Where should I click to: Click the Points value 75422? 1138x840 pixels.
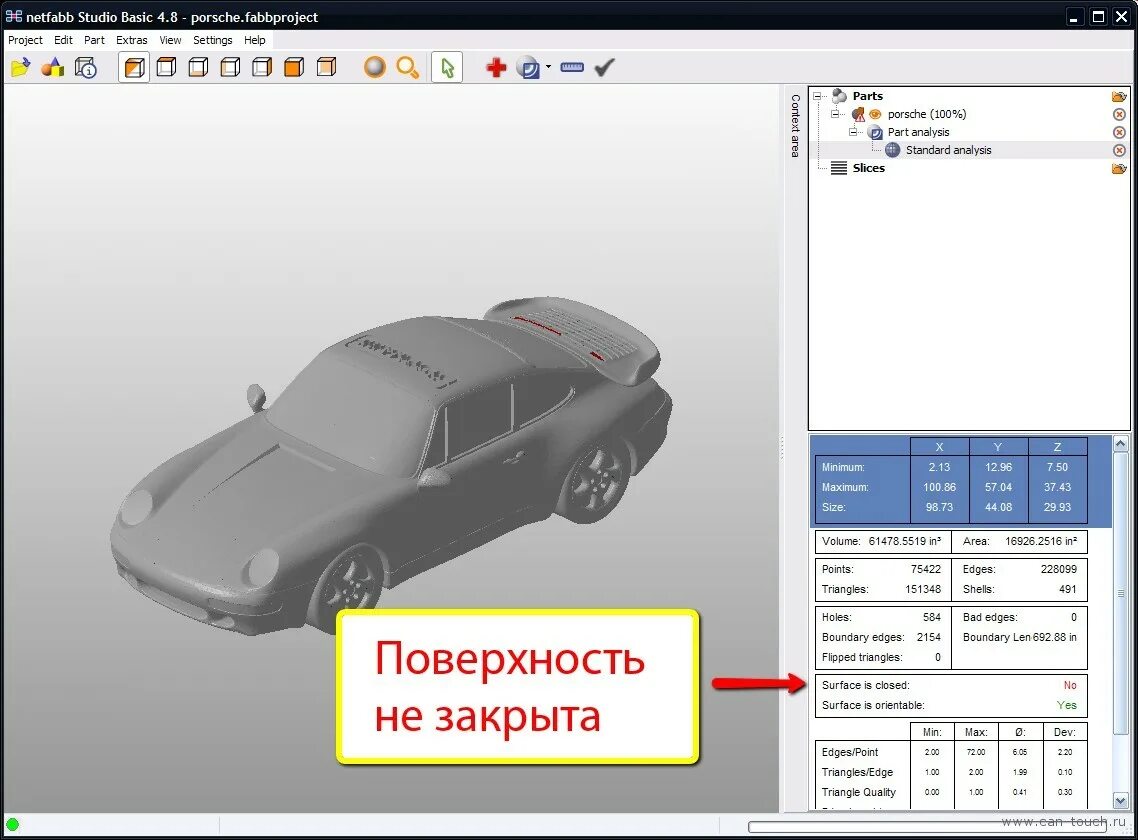[x=925, y=569]
